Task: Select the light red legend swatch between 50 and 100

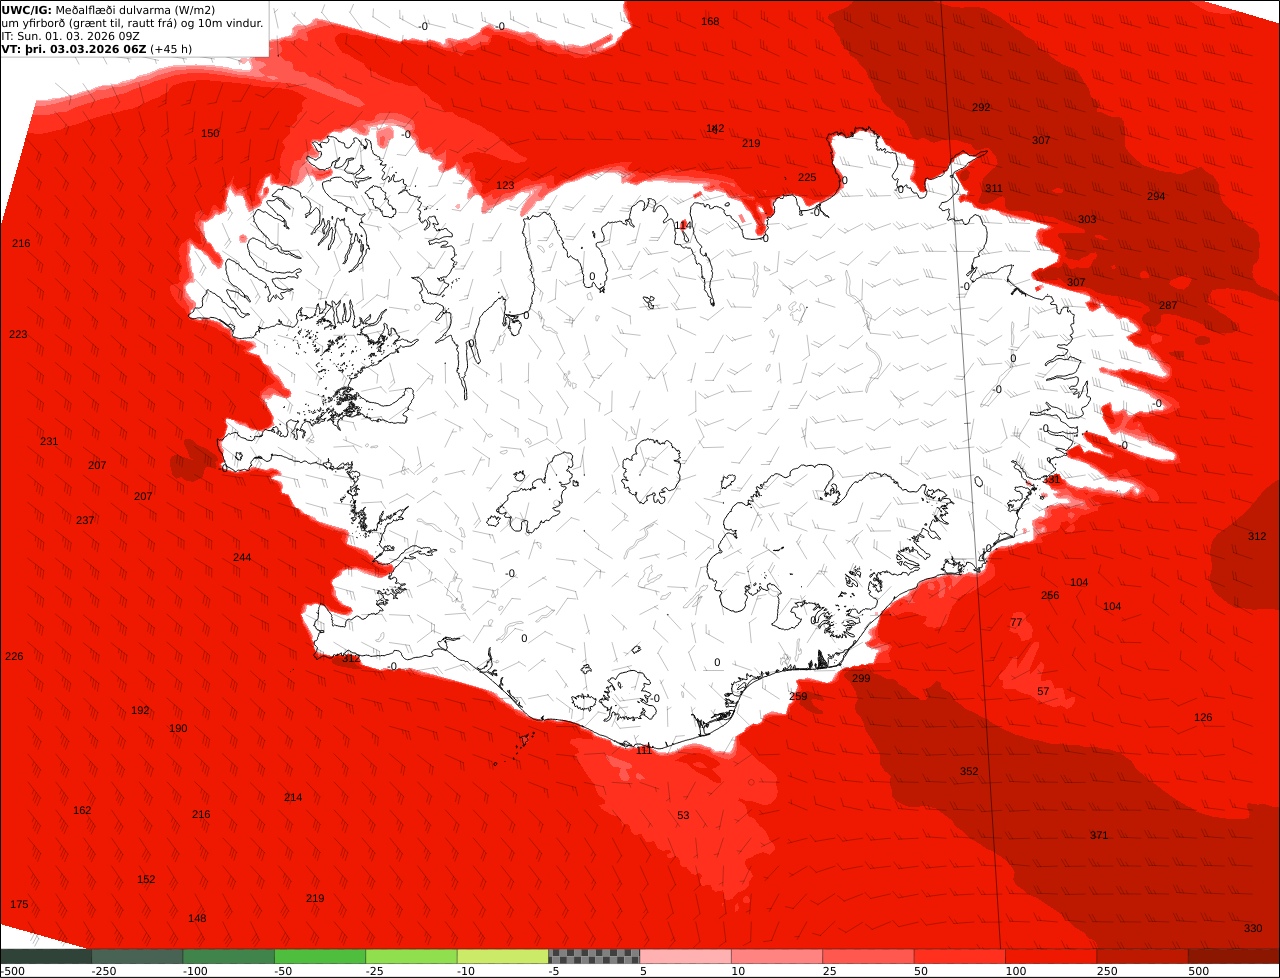Action: (x=959, y=956)
